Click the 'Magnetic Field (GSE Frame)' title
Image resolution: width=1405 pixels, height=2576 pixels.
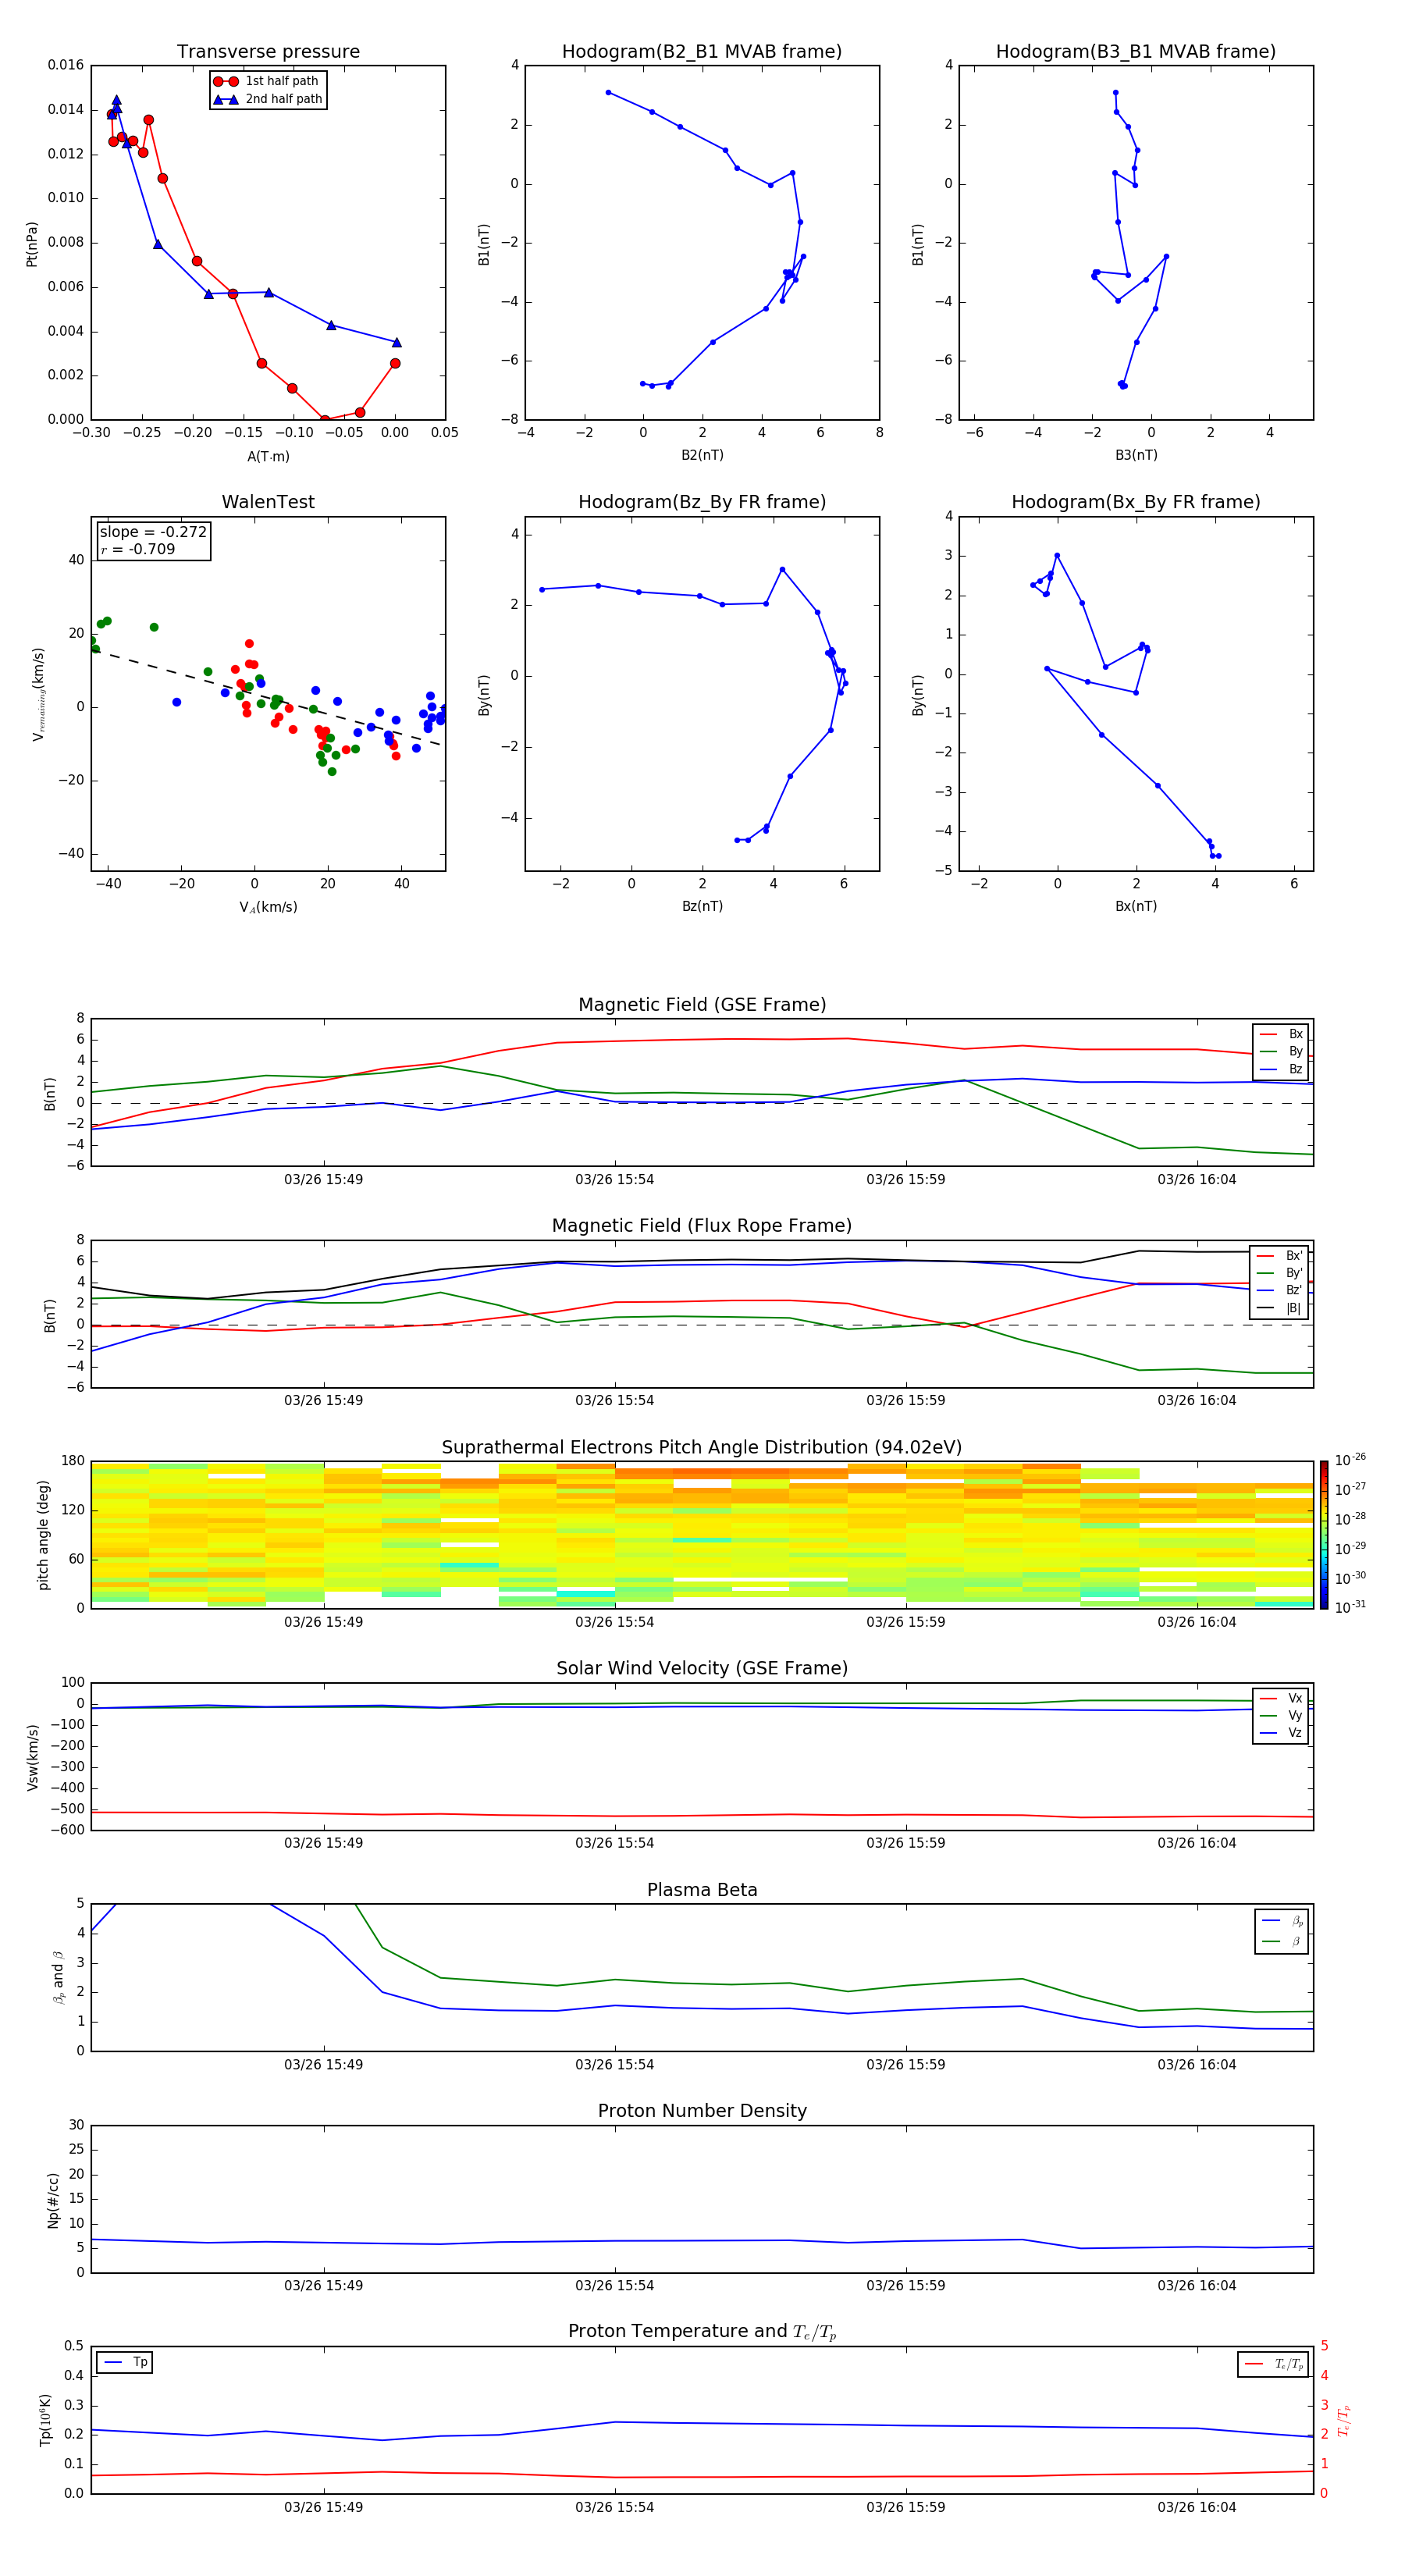702,1005
